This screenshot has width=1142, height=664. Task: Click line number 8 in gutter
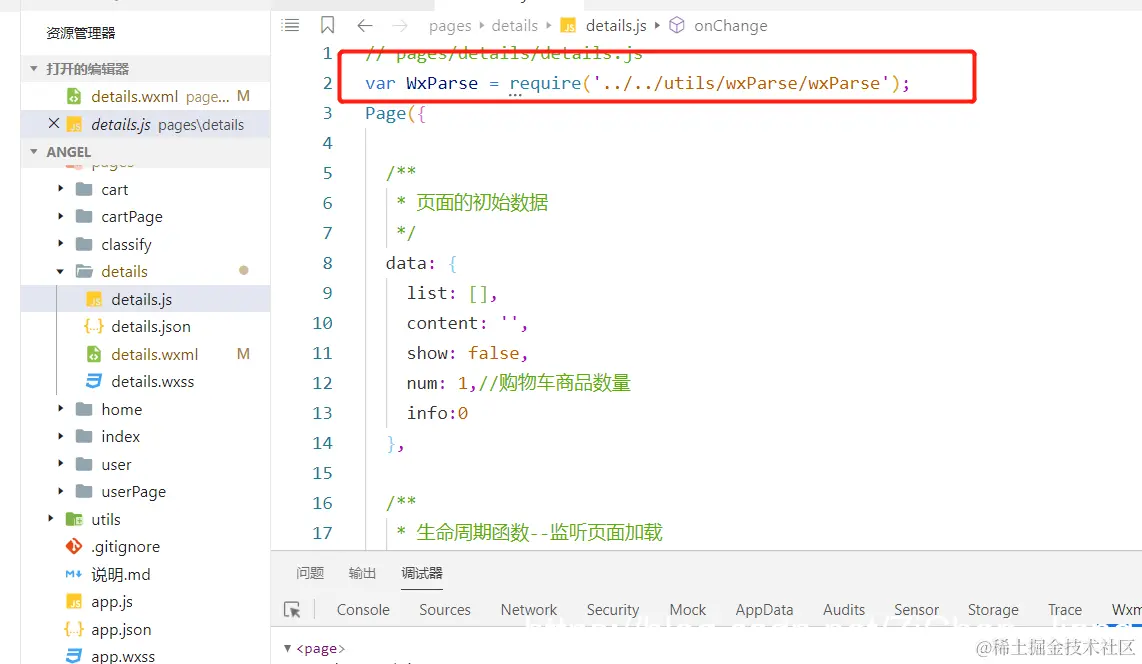tap(327, 263)
